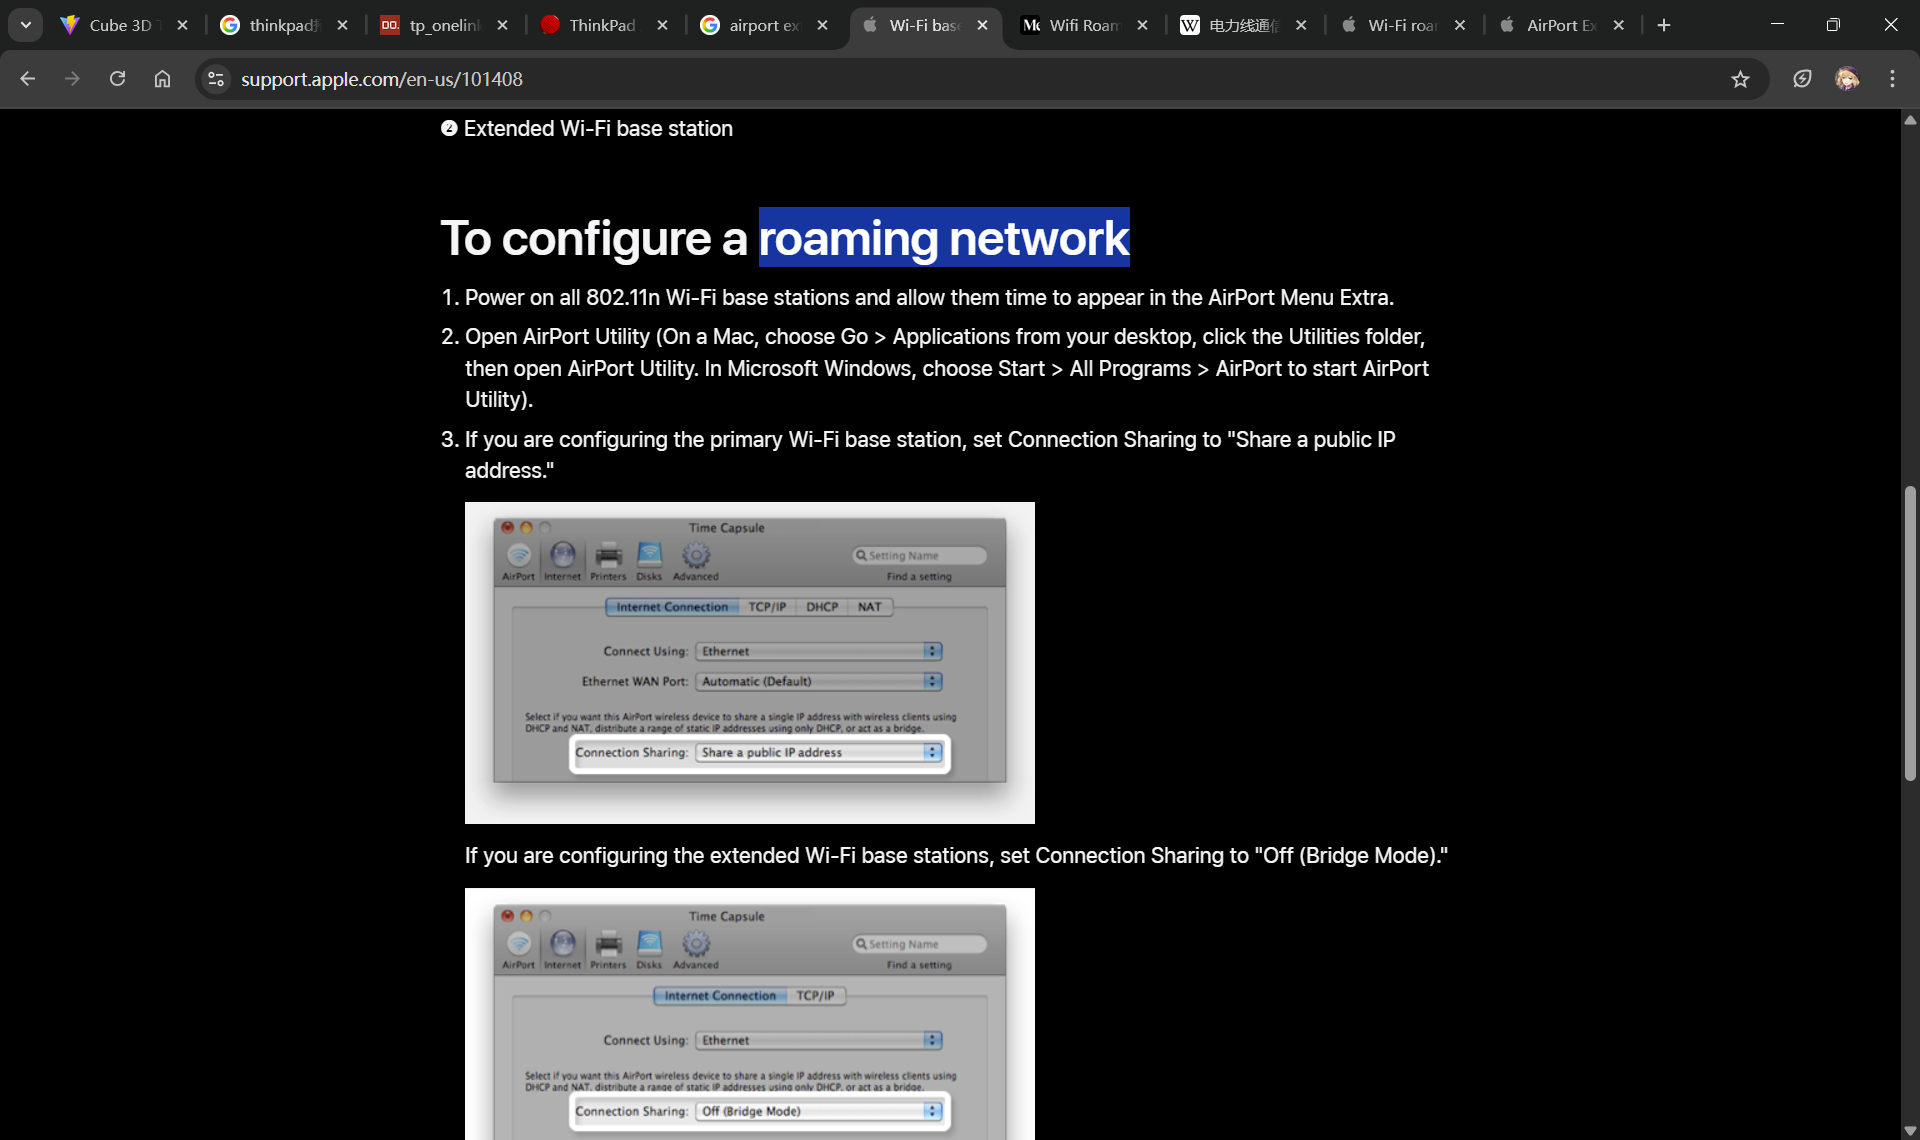Image resolution: width=1920 pixels, height=1140 pixels.
Task: Switch to the Wifi Roaming tab
Action: (1082, 25)
